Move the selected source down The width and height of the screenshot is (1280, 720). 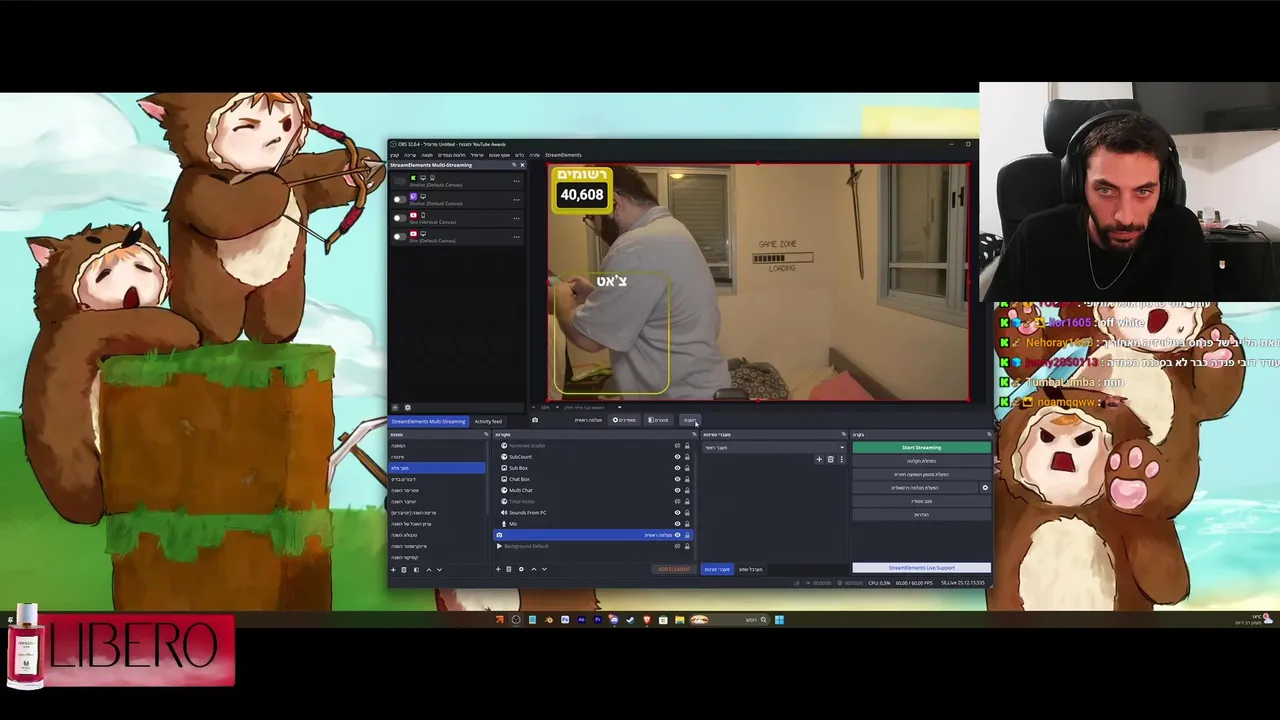point(544,569)
